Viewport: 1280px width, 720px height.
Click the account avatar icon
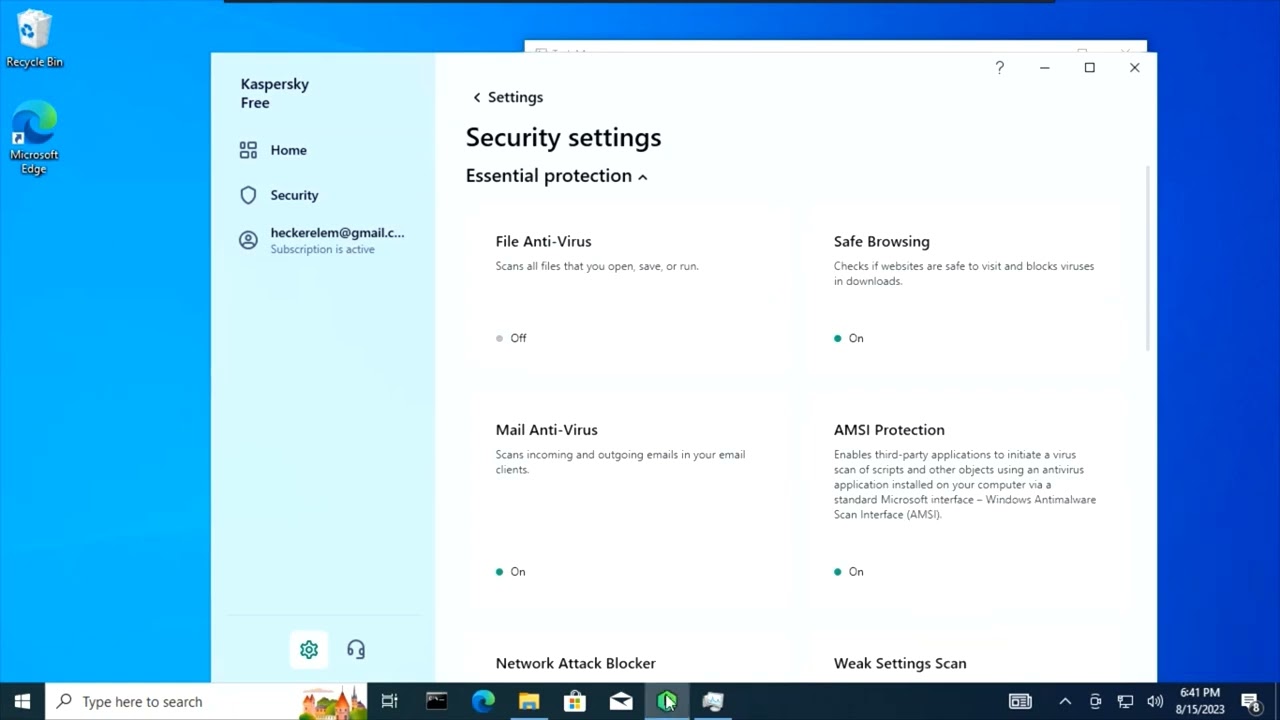click(x=248, y=240)
